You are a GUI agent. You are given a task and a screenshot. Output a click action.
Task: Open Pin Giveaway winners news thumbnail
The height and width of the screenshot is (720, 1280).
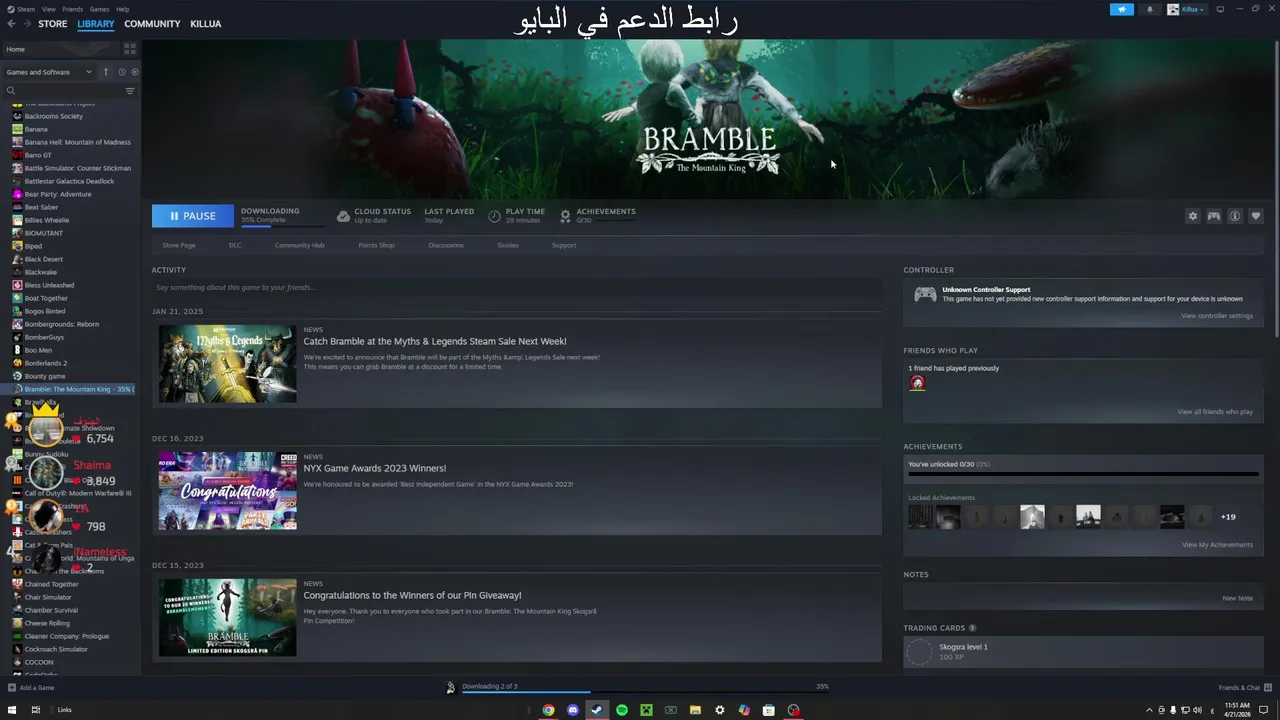point(228,617)
